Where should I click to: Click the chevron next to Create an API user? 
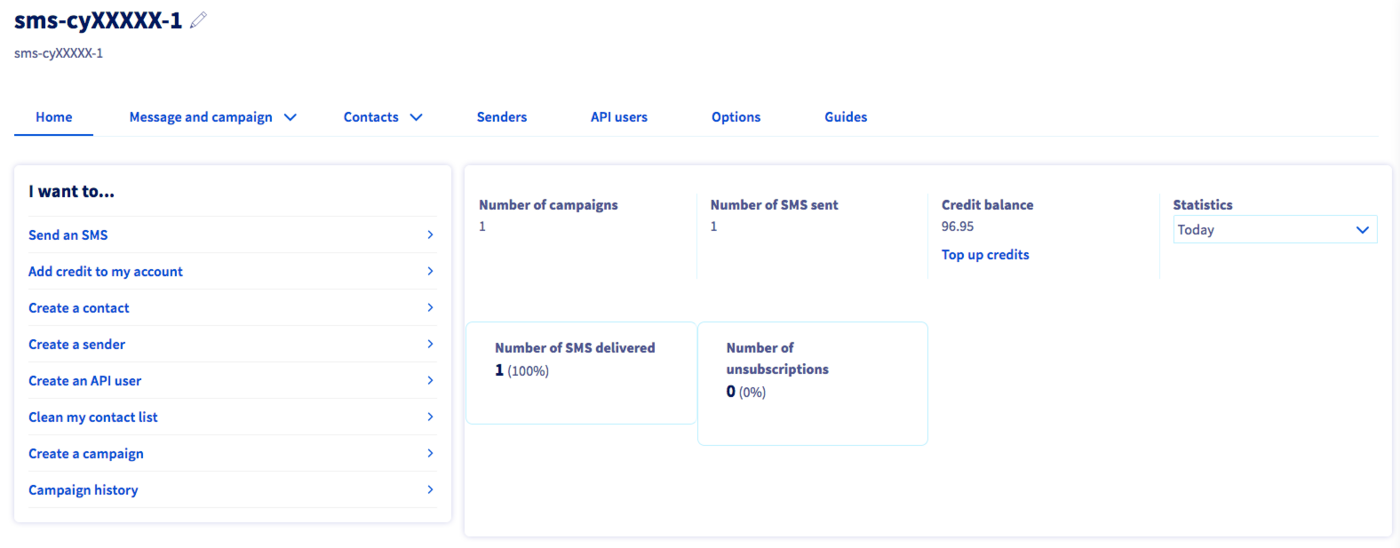point(430,381)
